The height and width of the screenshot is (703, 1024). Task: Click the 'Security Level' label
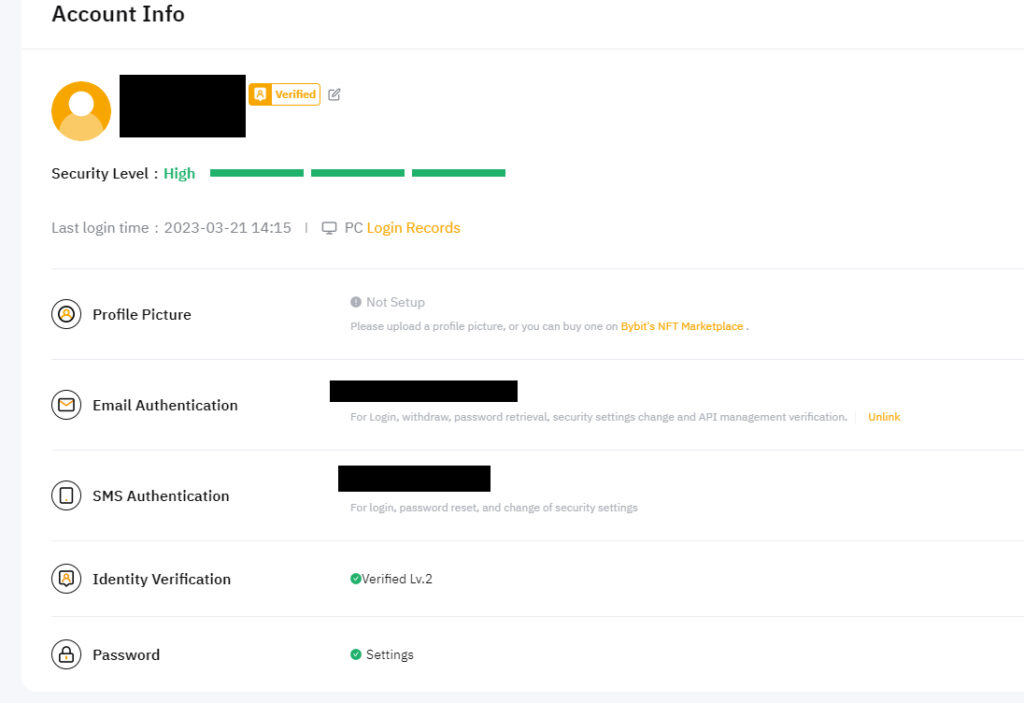pos(100,174)
